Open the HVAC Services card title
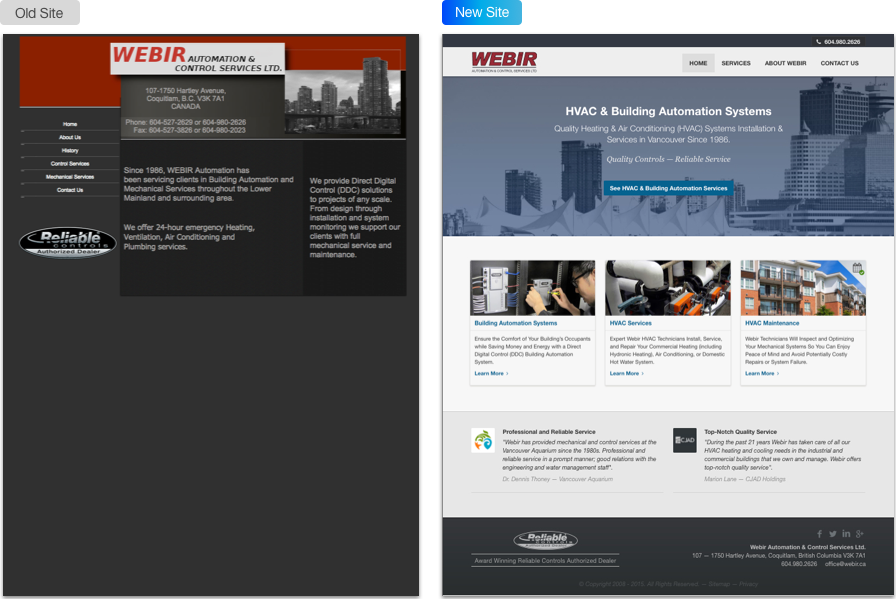The image size is (896, 599). [x=630, y=324]
